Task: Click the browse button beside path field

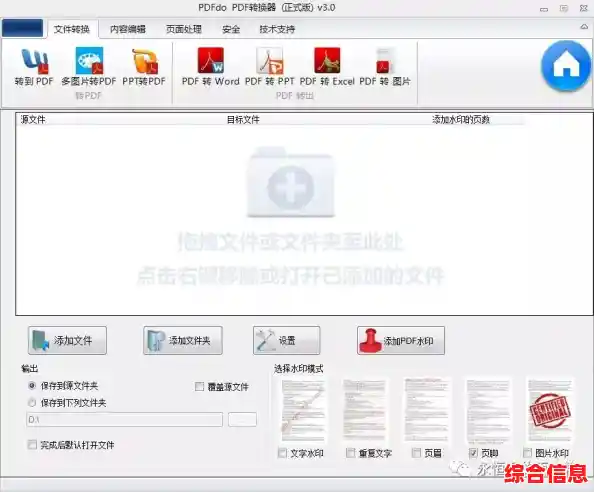Action: 242,419
